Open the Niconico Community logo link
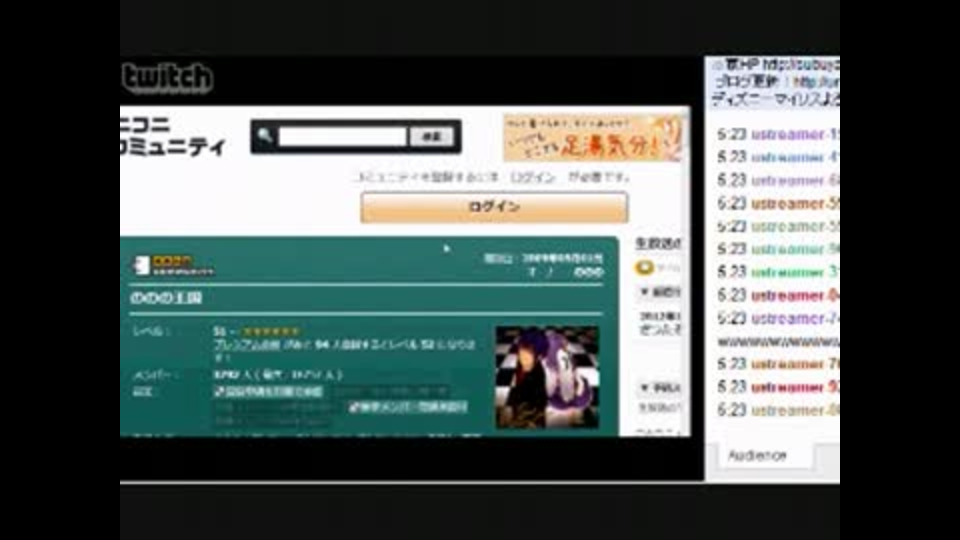Screen dimensions: 960x540 (172, 136)
